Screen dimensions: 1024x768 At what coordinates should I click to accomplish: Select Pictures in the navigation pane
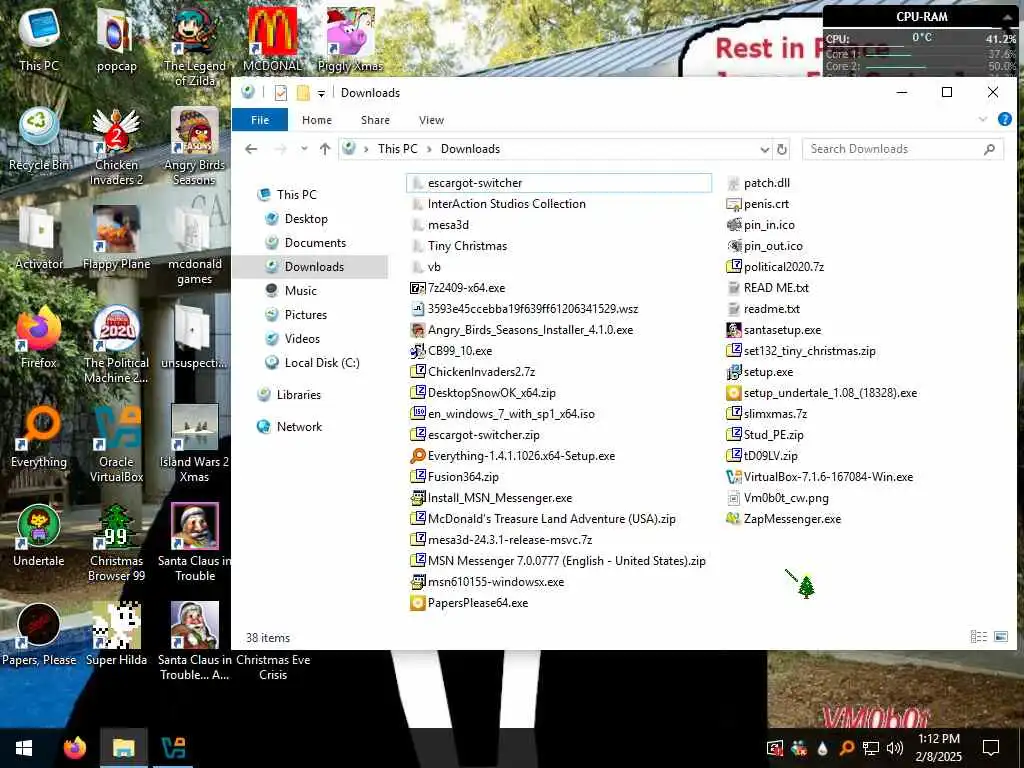coord(306,315)
